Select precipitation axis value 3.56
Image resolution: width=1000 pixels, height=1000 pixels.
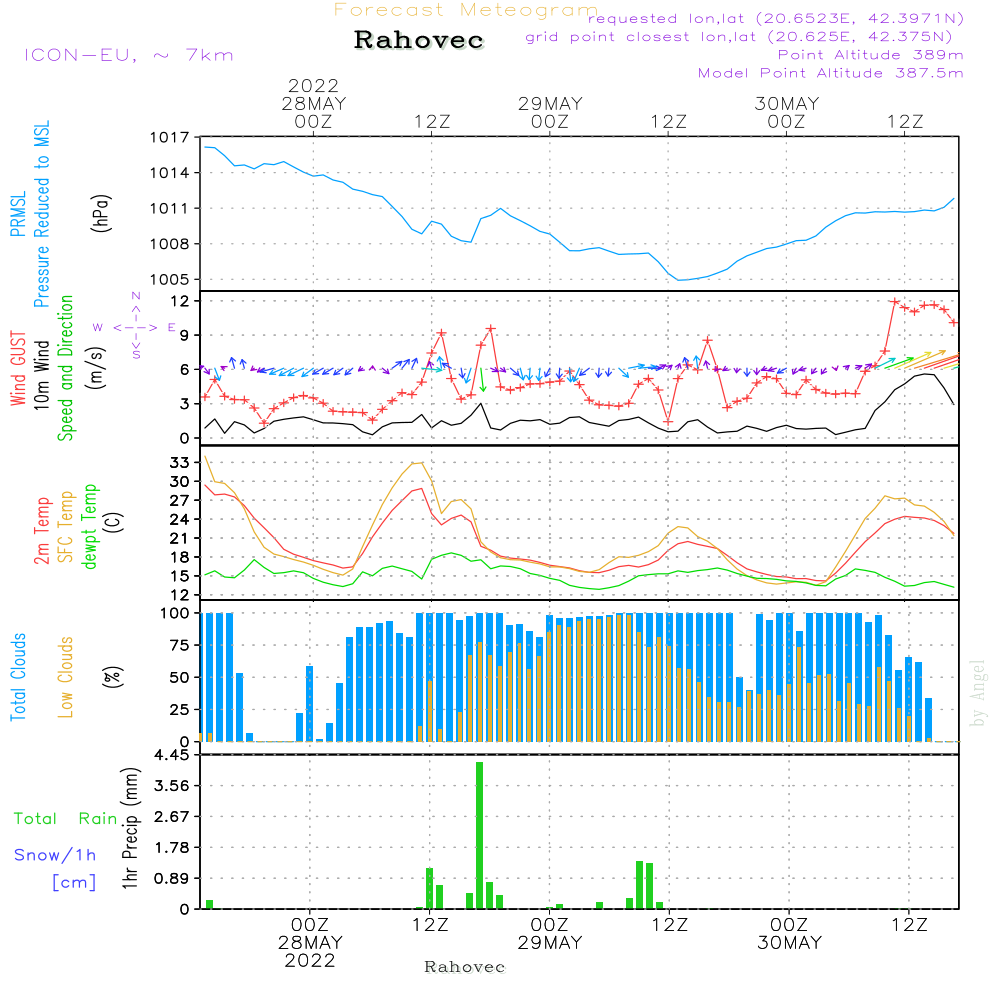(x=172, y=786)
